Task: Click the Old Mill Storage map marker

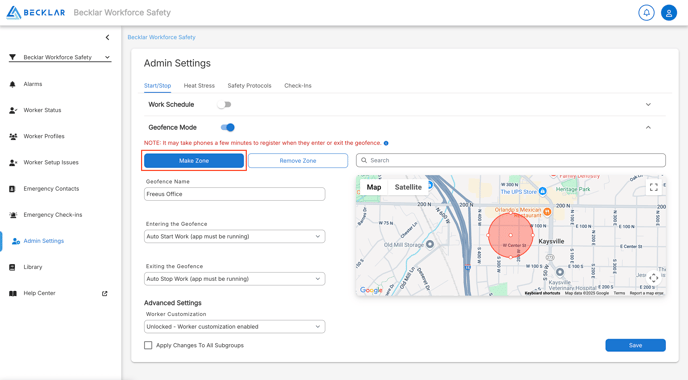Action: (430, 244)
